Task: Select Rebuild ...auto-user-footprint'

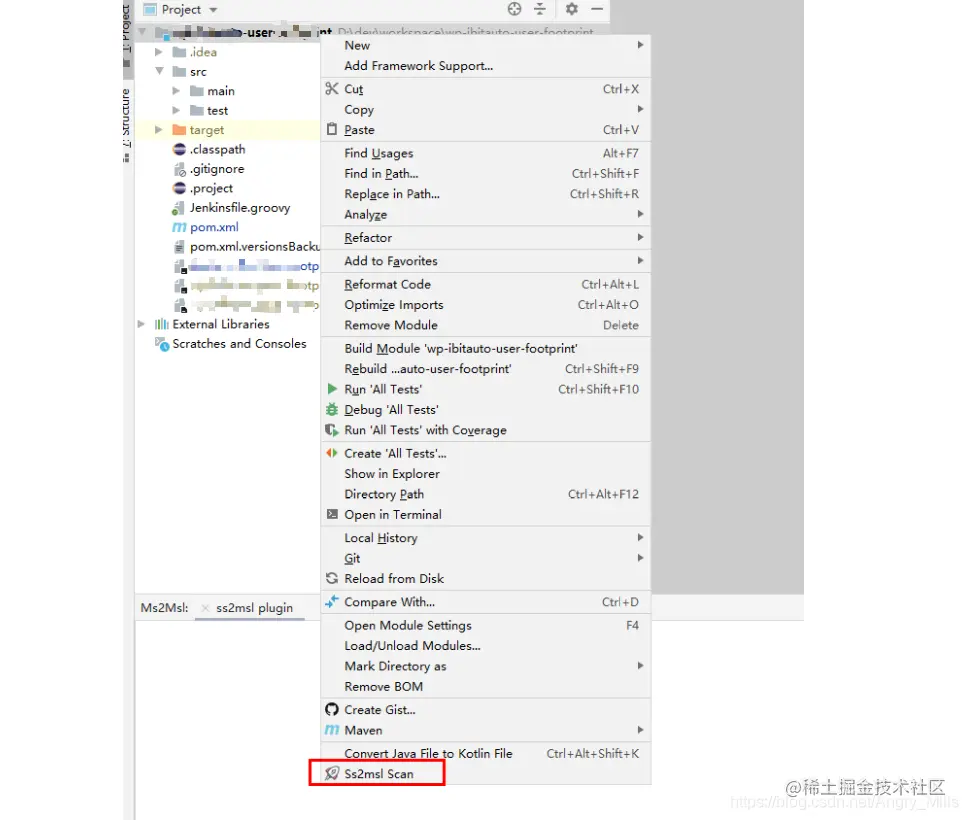Action: click(x=486, y=369)
